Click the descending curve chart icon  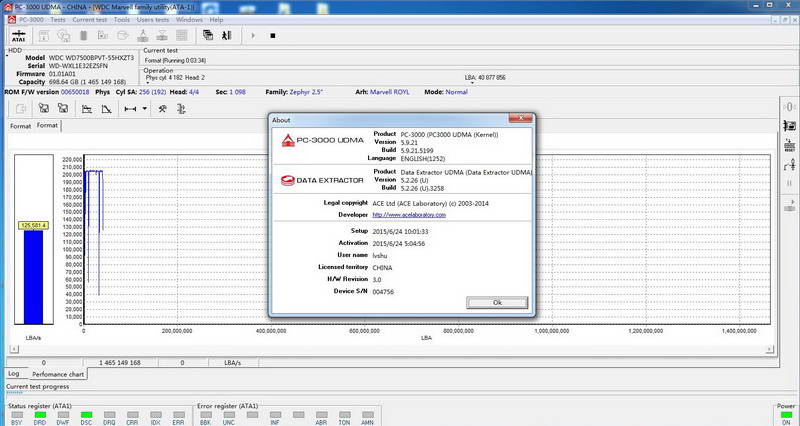coord(106,109)
